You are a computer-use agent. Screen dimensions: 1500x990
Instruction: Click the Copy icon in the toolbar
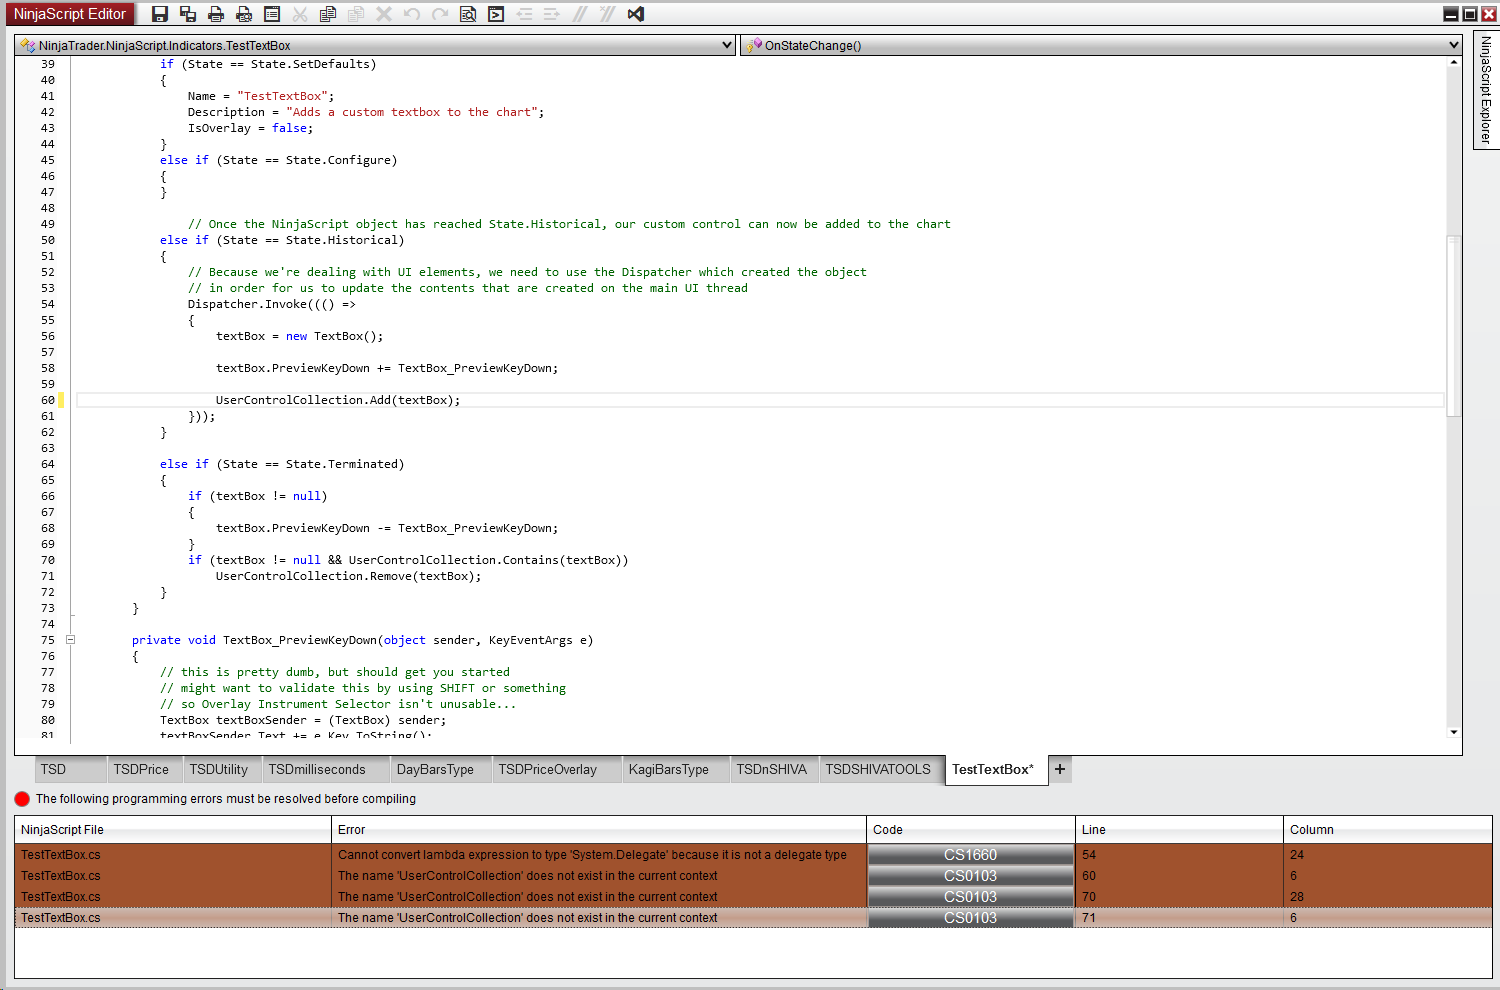(328, 14)
